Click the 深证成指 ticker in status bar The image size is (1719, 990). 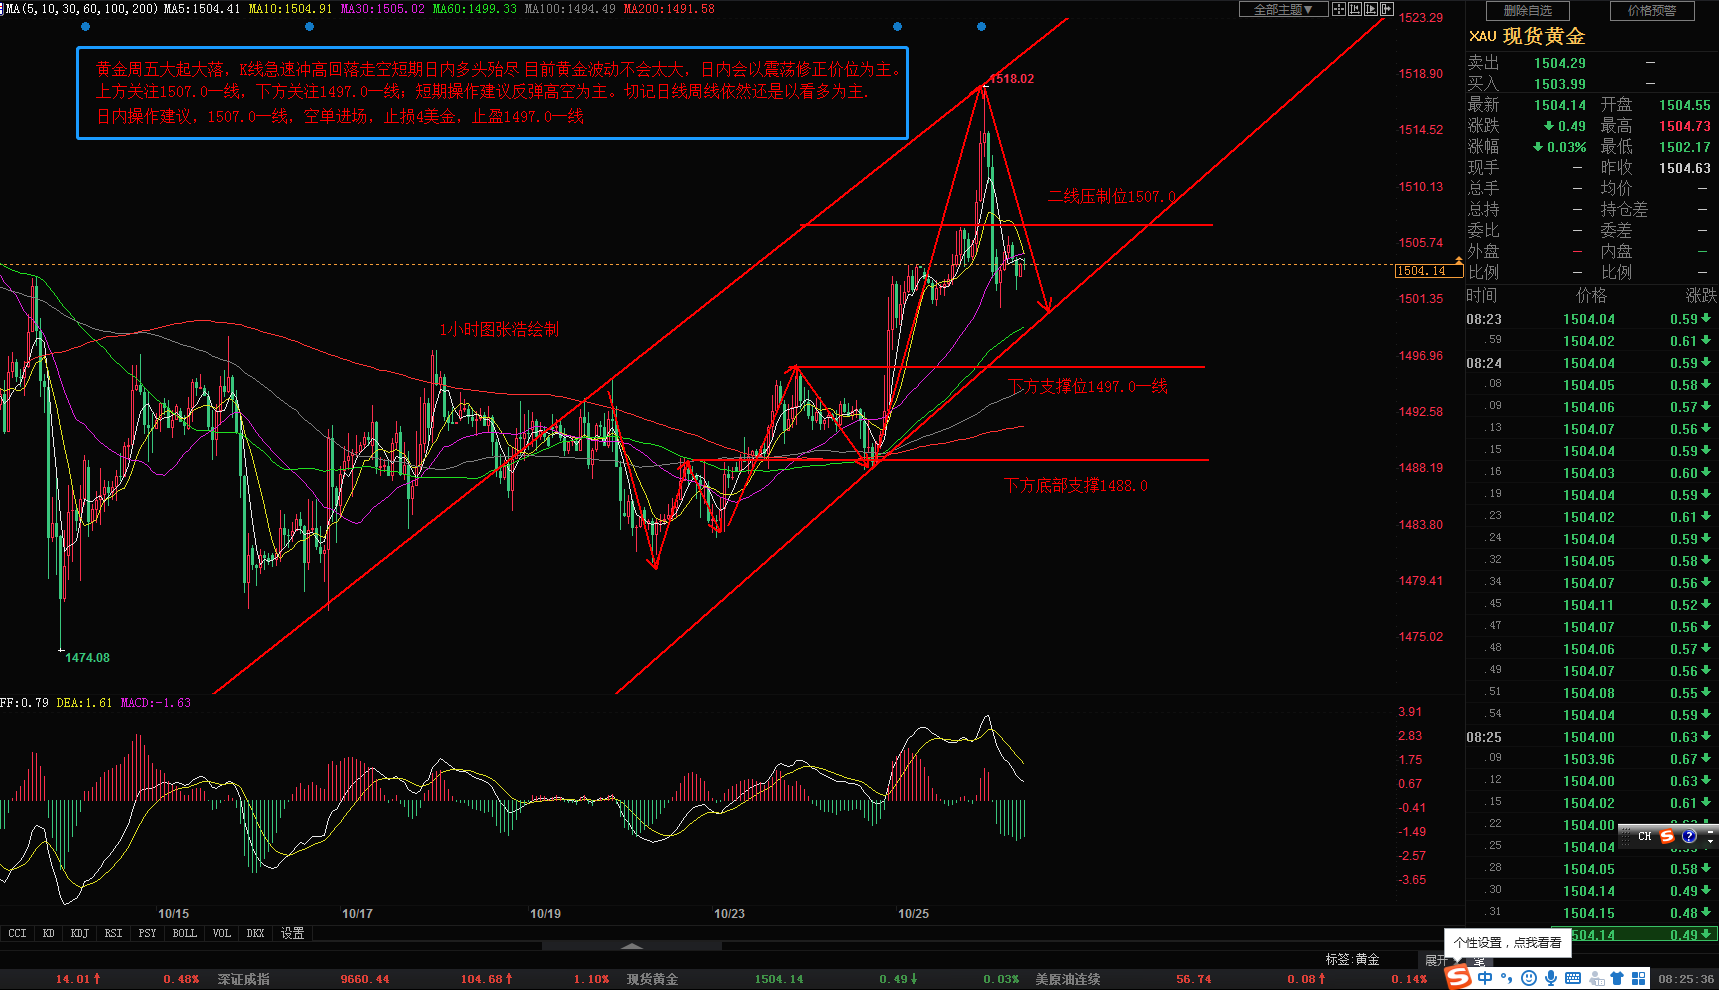tap(243, 979)
